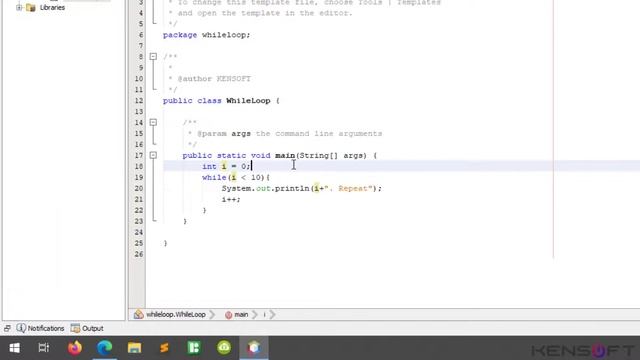640x360 pixels.
Task: Open Task View from the taskbar
Action: [x=44, y=348]
